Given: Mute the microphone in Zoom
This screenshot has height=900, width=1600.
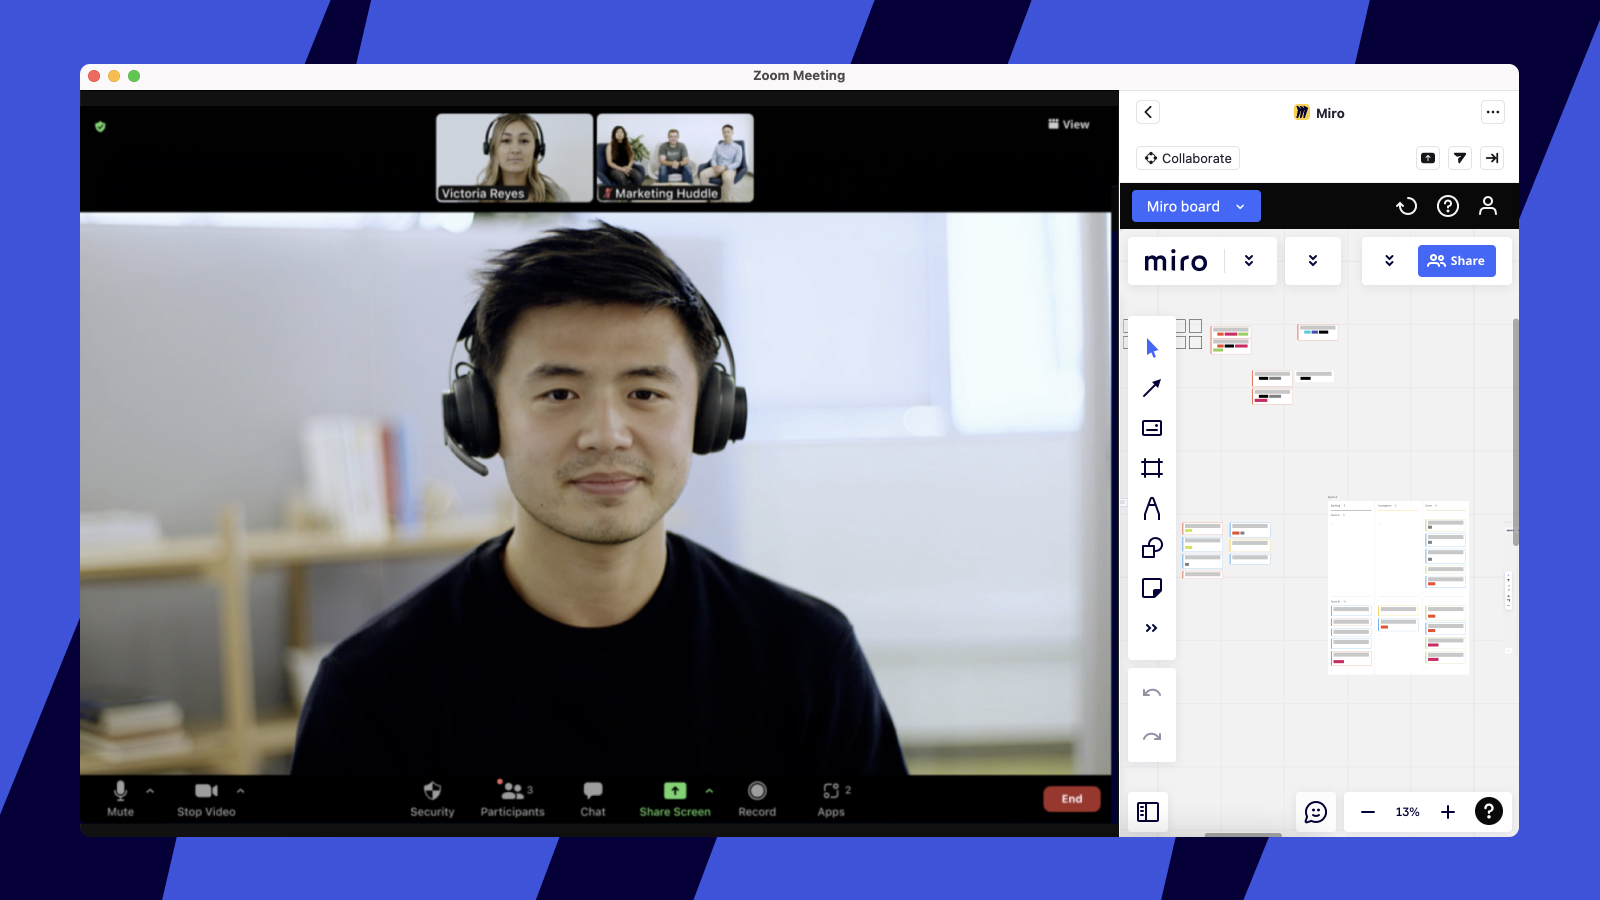Looking at the screenshot, I should point(120,798).
